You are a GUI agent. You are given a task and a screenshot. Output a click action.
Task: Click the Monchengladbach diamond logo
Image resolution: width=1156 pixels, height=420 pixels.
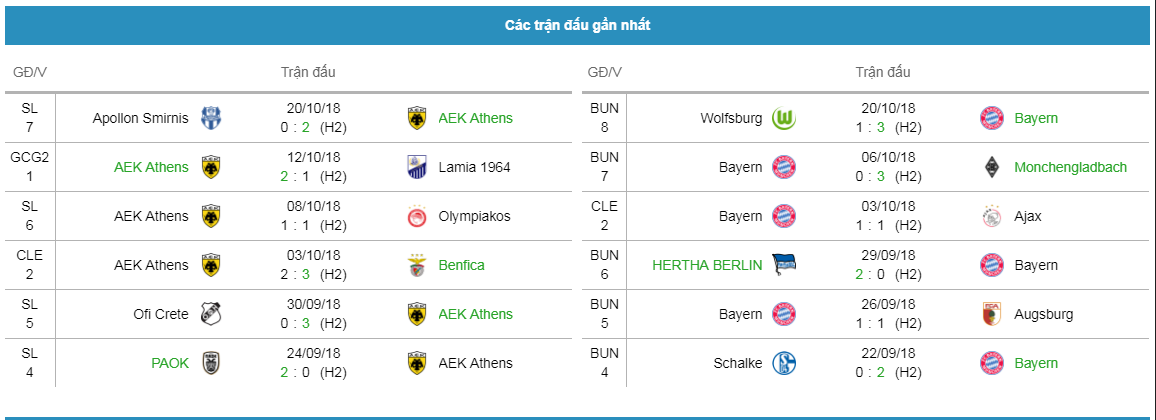pyautogui.click(x=992, y=167)
